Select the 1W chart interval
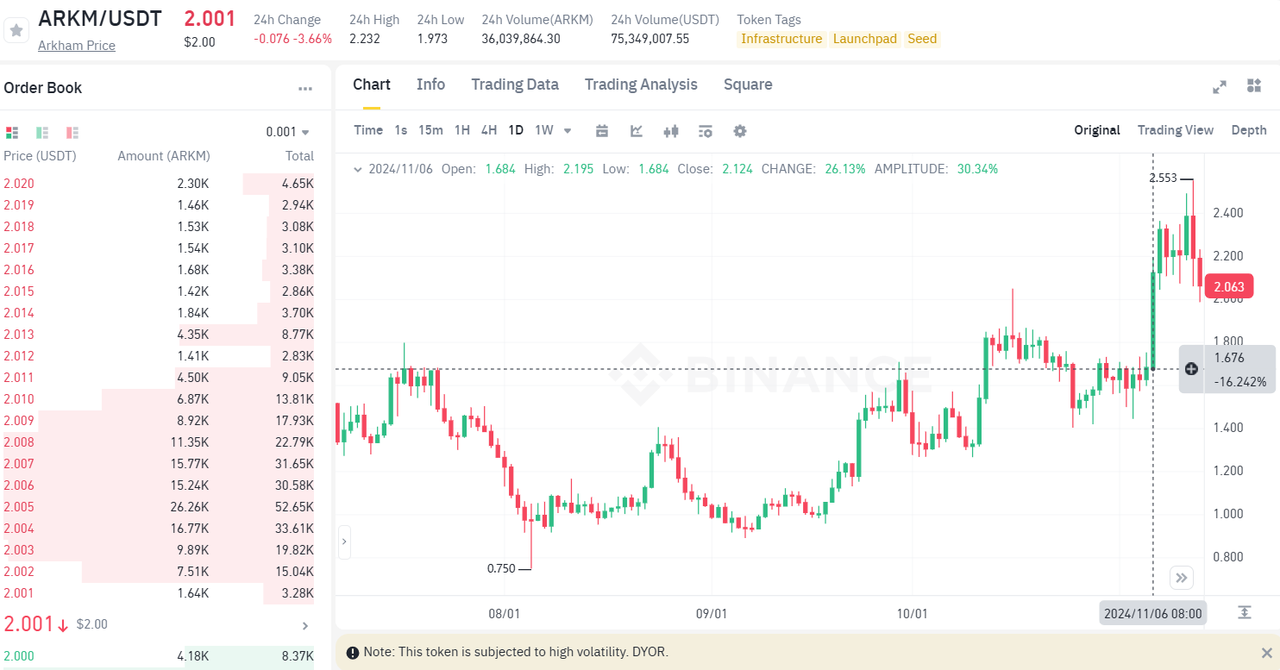Viewport: 1280px width, 670px height. (x=544, y=130)
